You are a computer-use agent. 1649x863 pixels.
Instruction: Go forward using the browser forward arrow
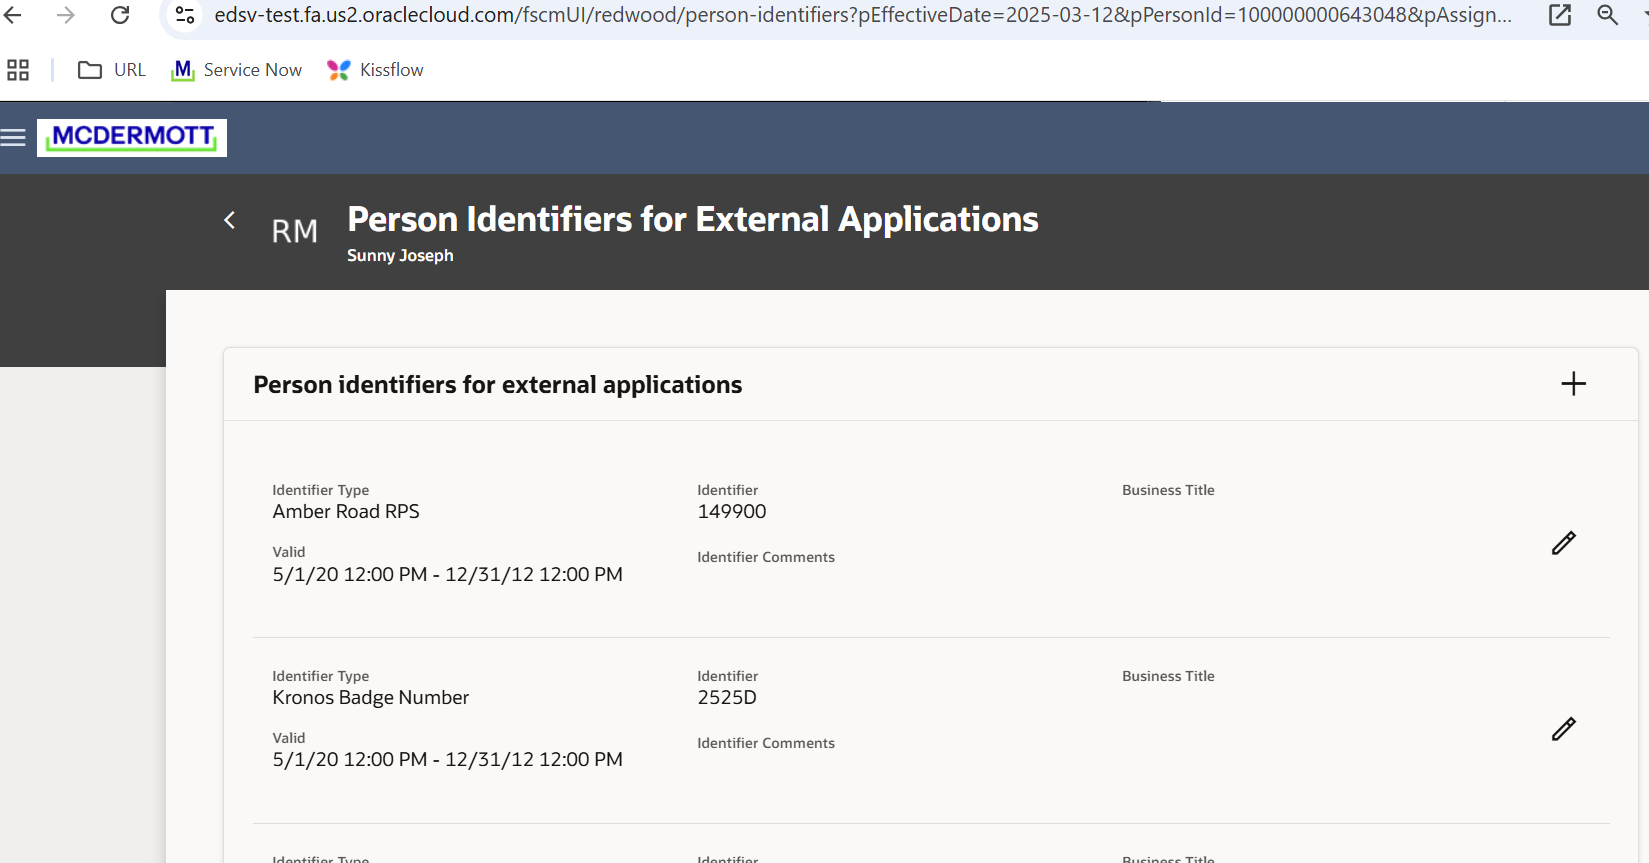pyautogui.click(x=66, y=15)
